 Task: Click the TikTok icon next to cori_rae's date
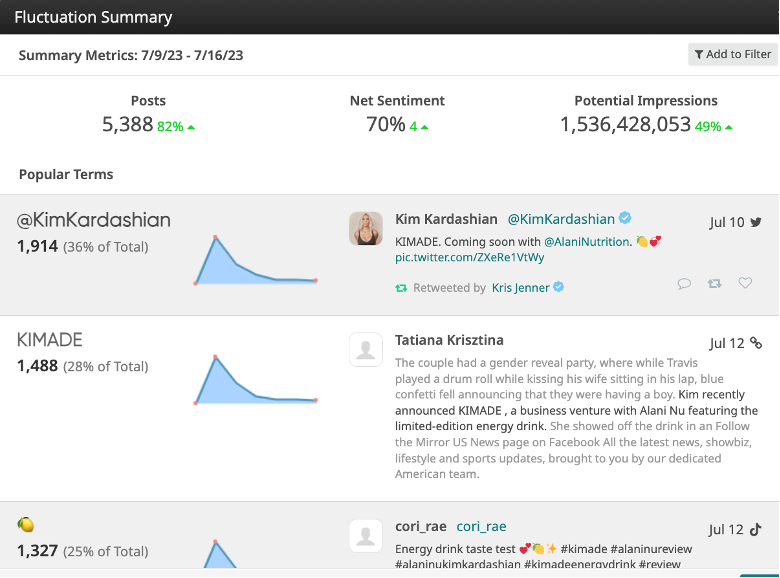(756, 529)
